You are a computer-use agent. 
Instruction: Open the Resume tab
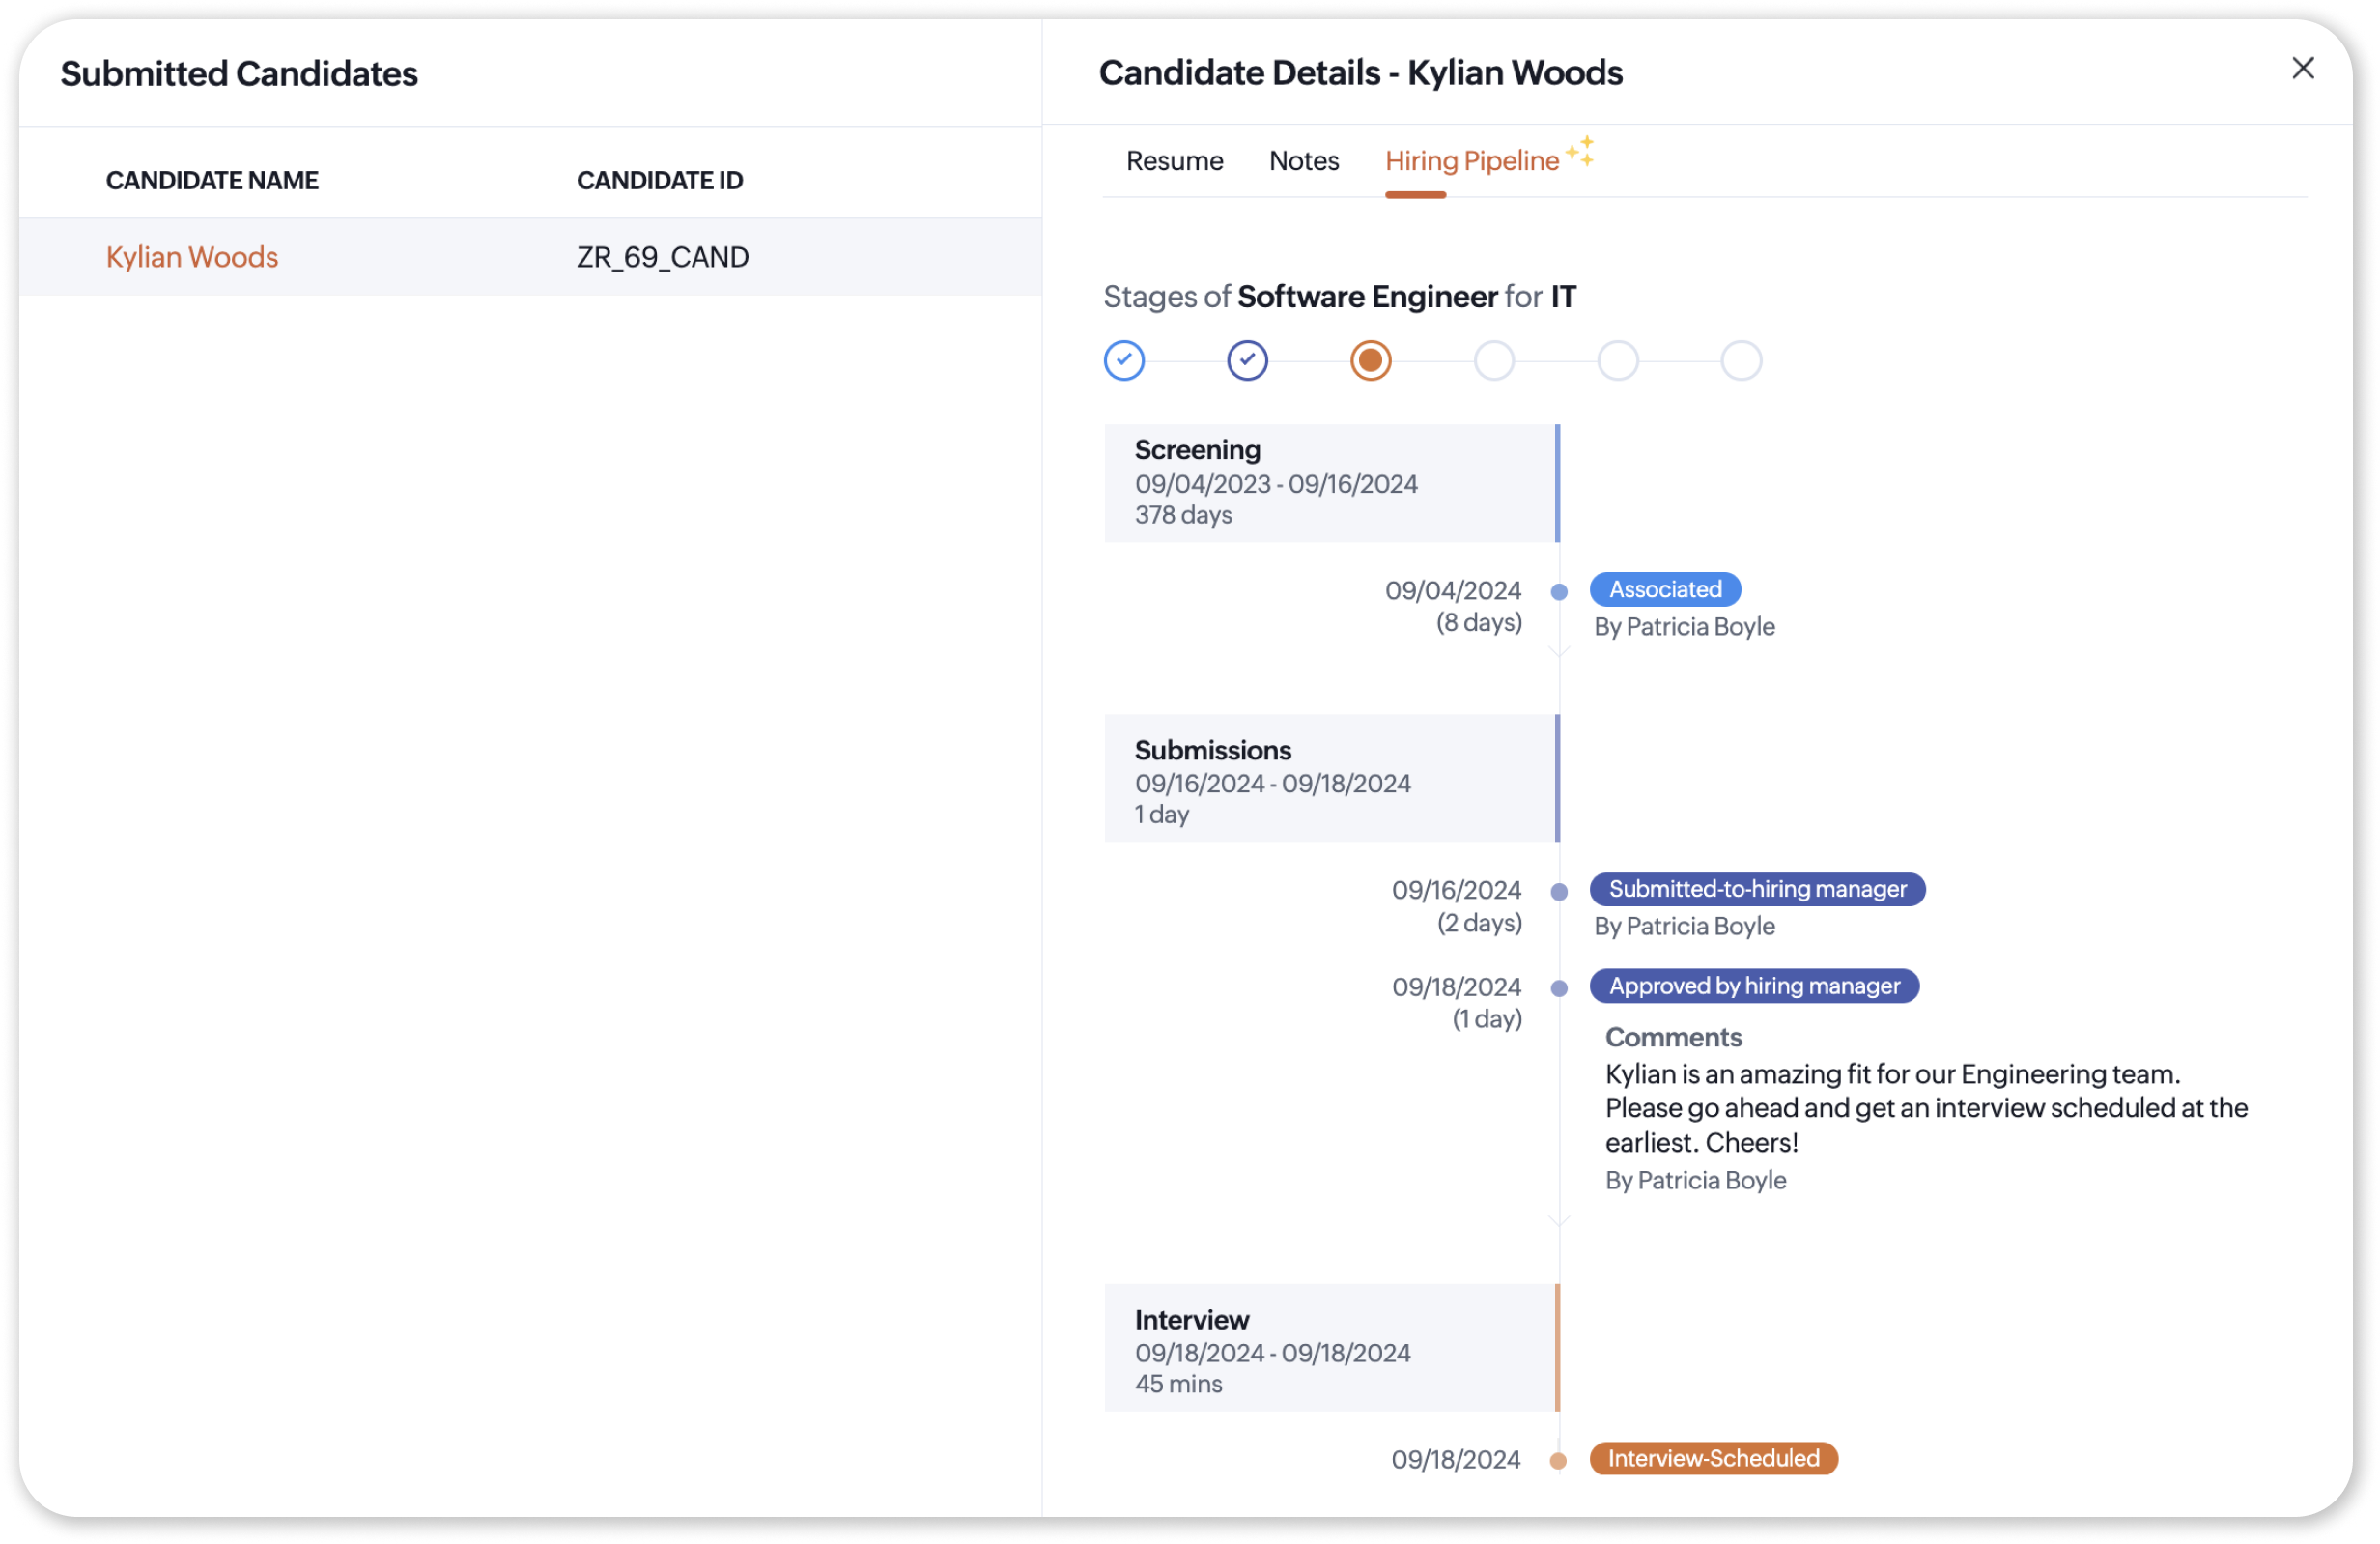click(x=1174, y=161)
